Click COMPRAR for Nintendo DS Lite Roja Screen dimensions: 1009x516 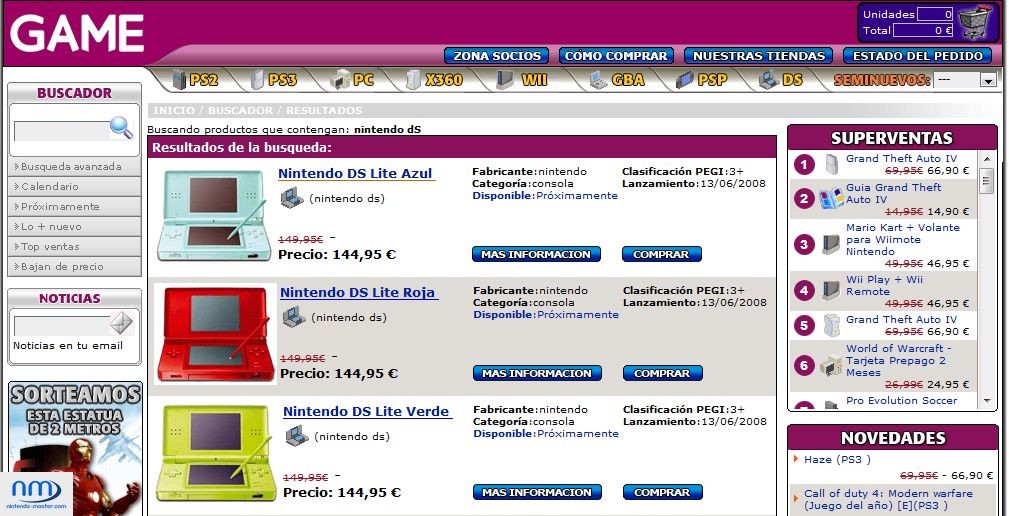663,373
